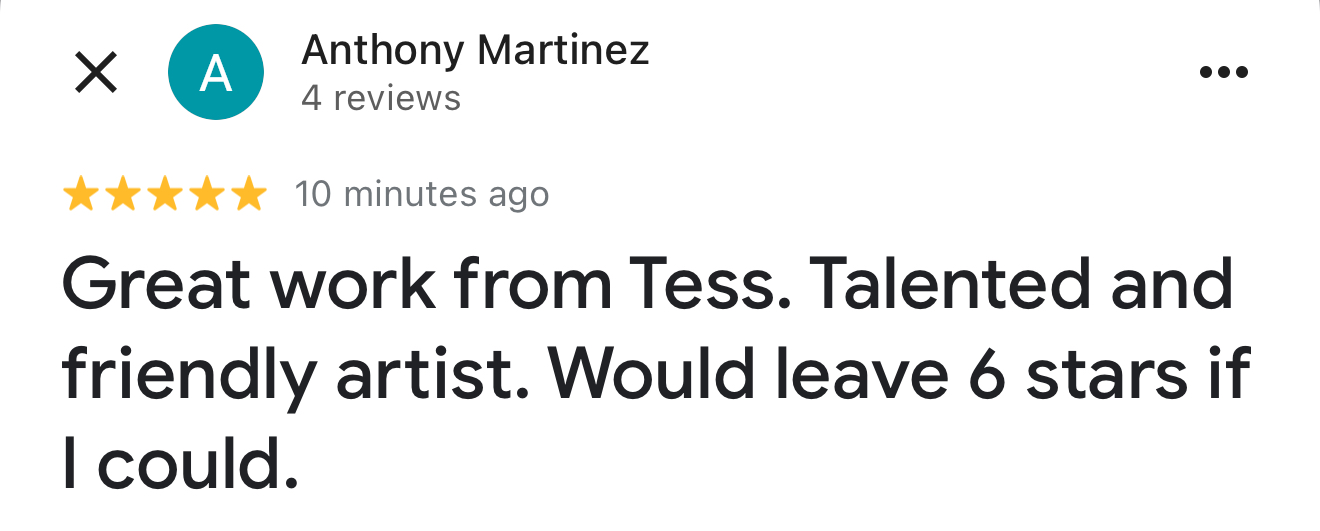Click the word "Talented" in the review
Image resolution: width=1320 pixels, height=531 pixels.
pyautogui.click(x=946, y=284)
